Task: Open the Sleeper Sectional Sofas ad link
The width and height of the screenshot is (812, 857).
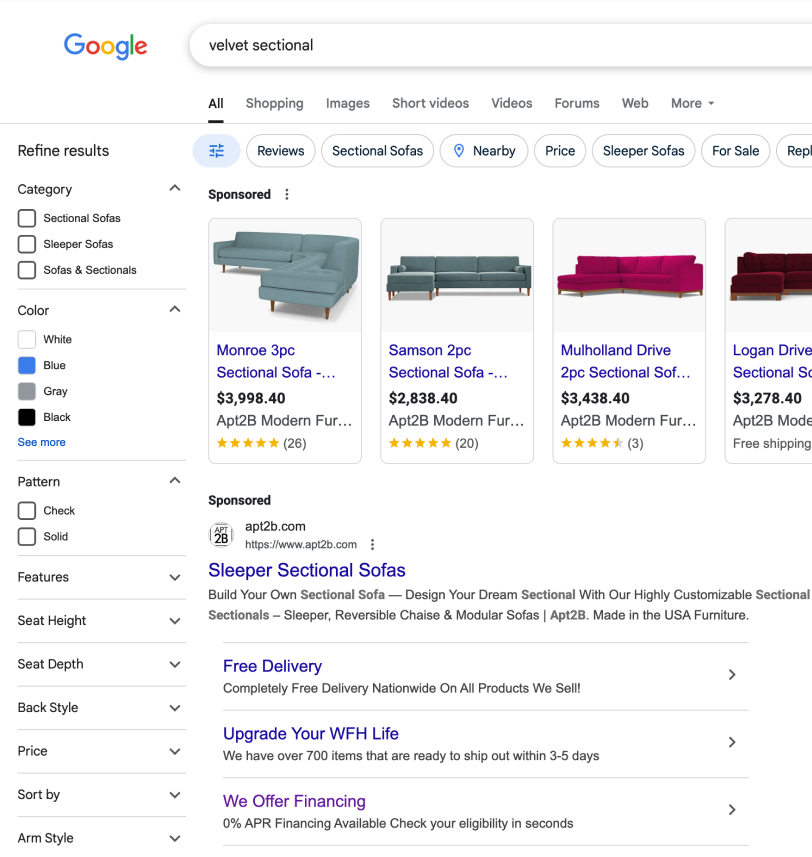Action: pos(307,570)
